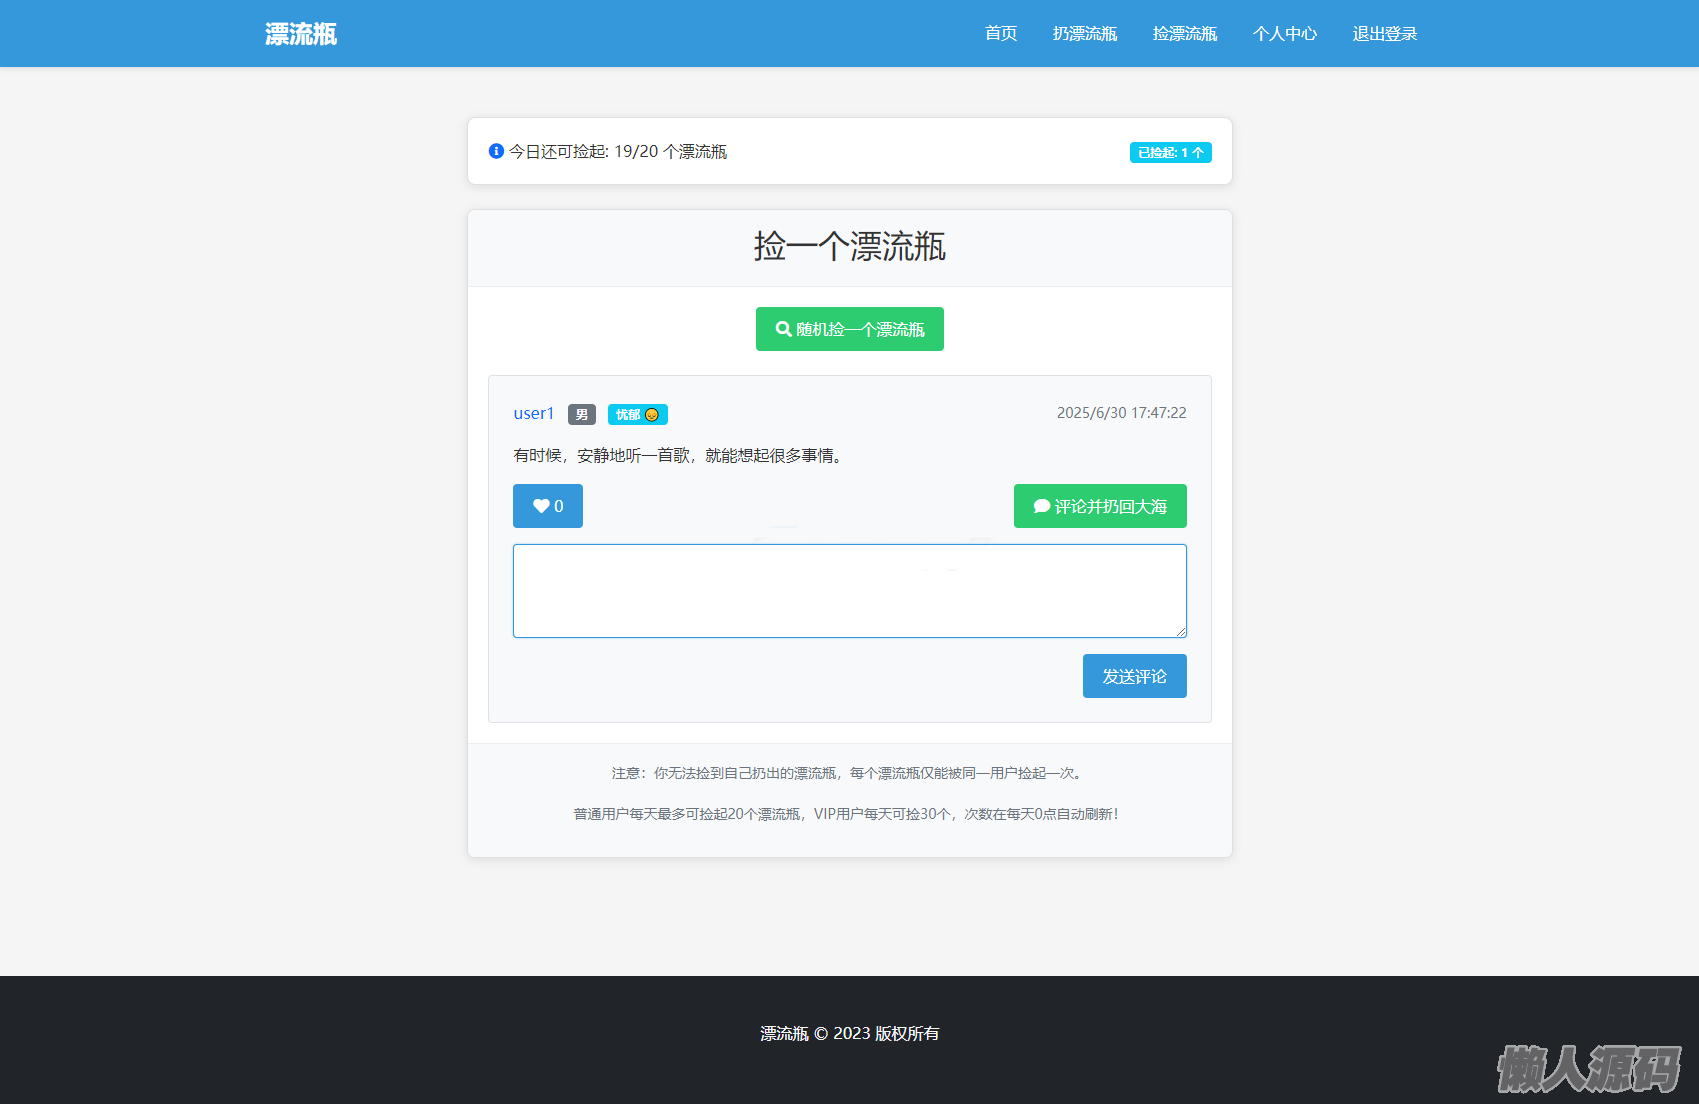This screenshot has height=1104, width=1699.
Task: Go to 首页 in the navigation bar
Action: [x=1000, y=34]
